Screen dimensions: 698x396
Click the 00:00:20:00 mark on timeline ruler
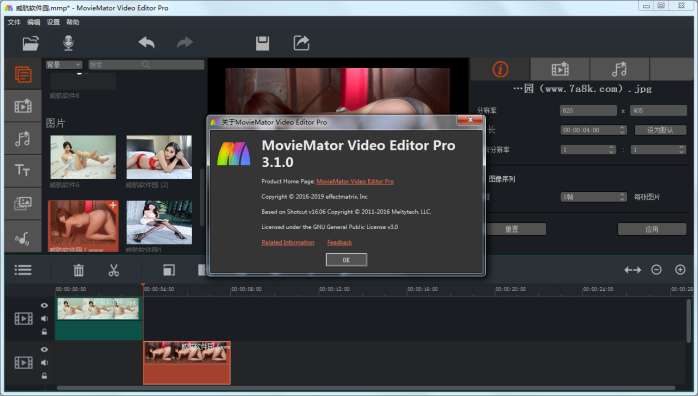511,289
